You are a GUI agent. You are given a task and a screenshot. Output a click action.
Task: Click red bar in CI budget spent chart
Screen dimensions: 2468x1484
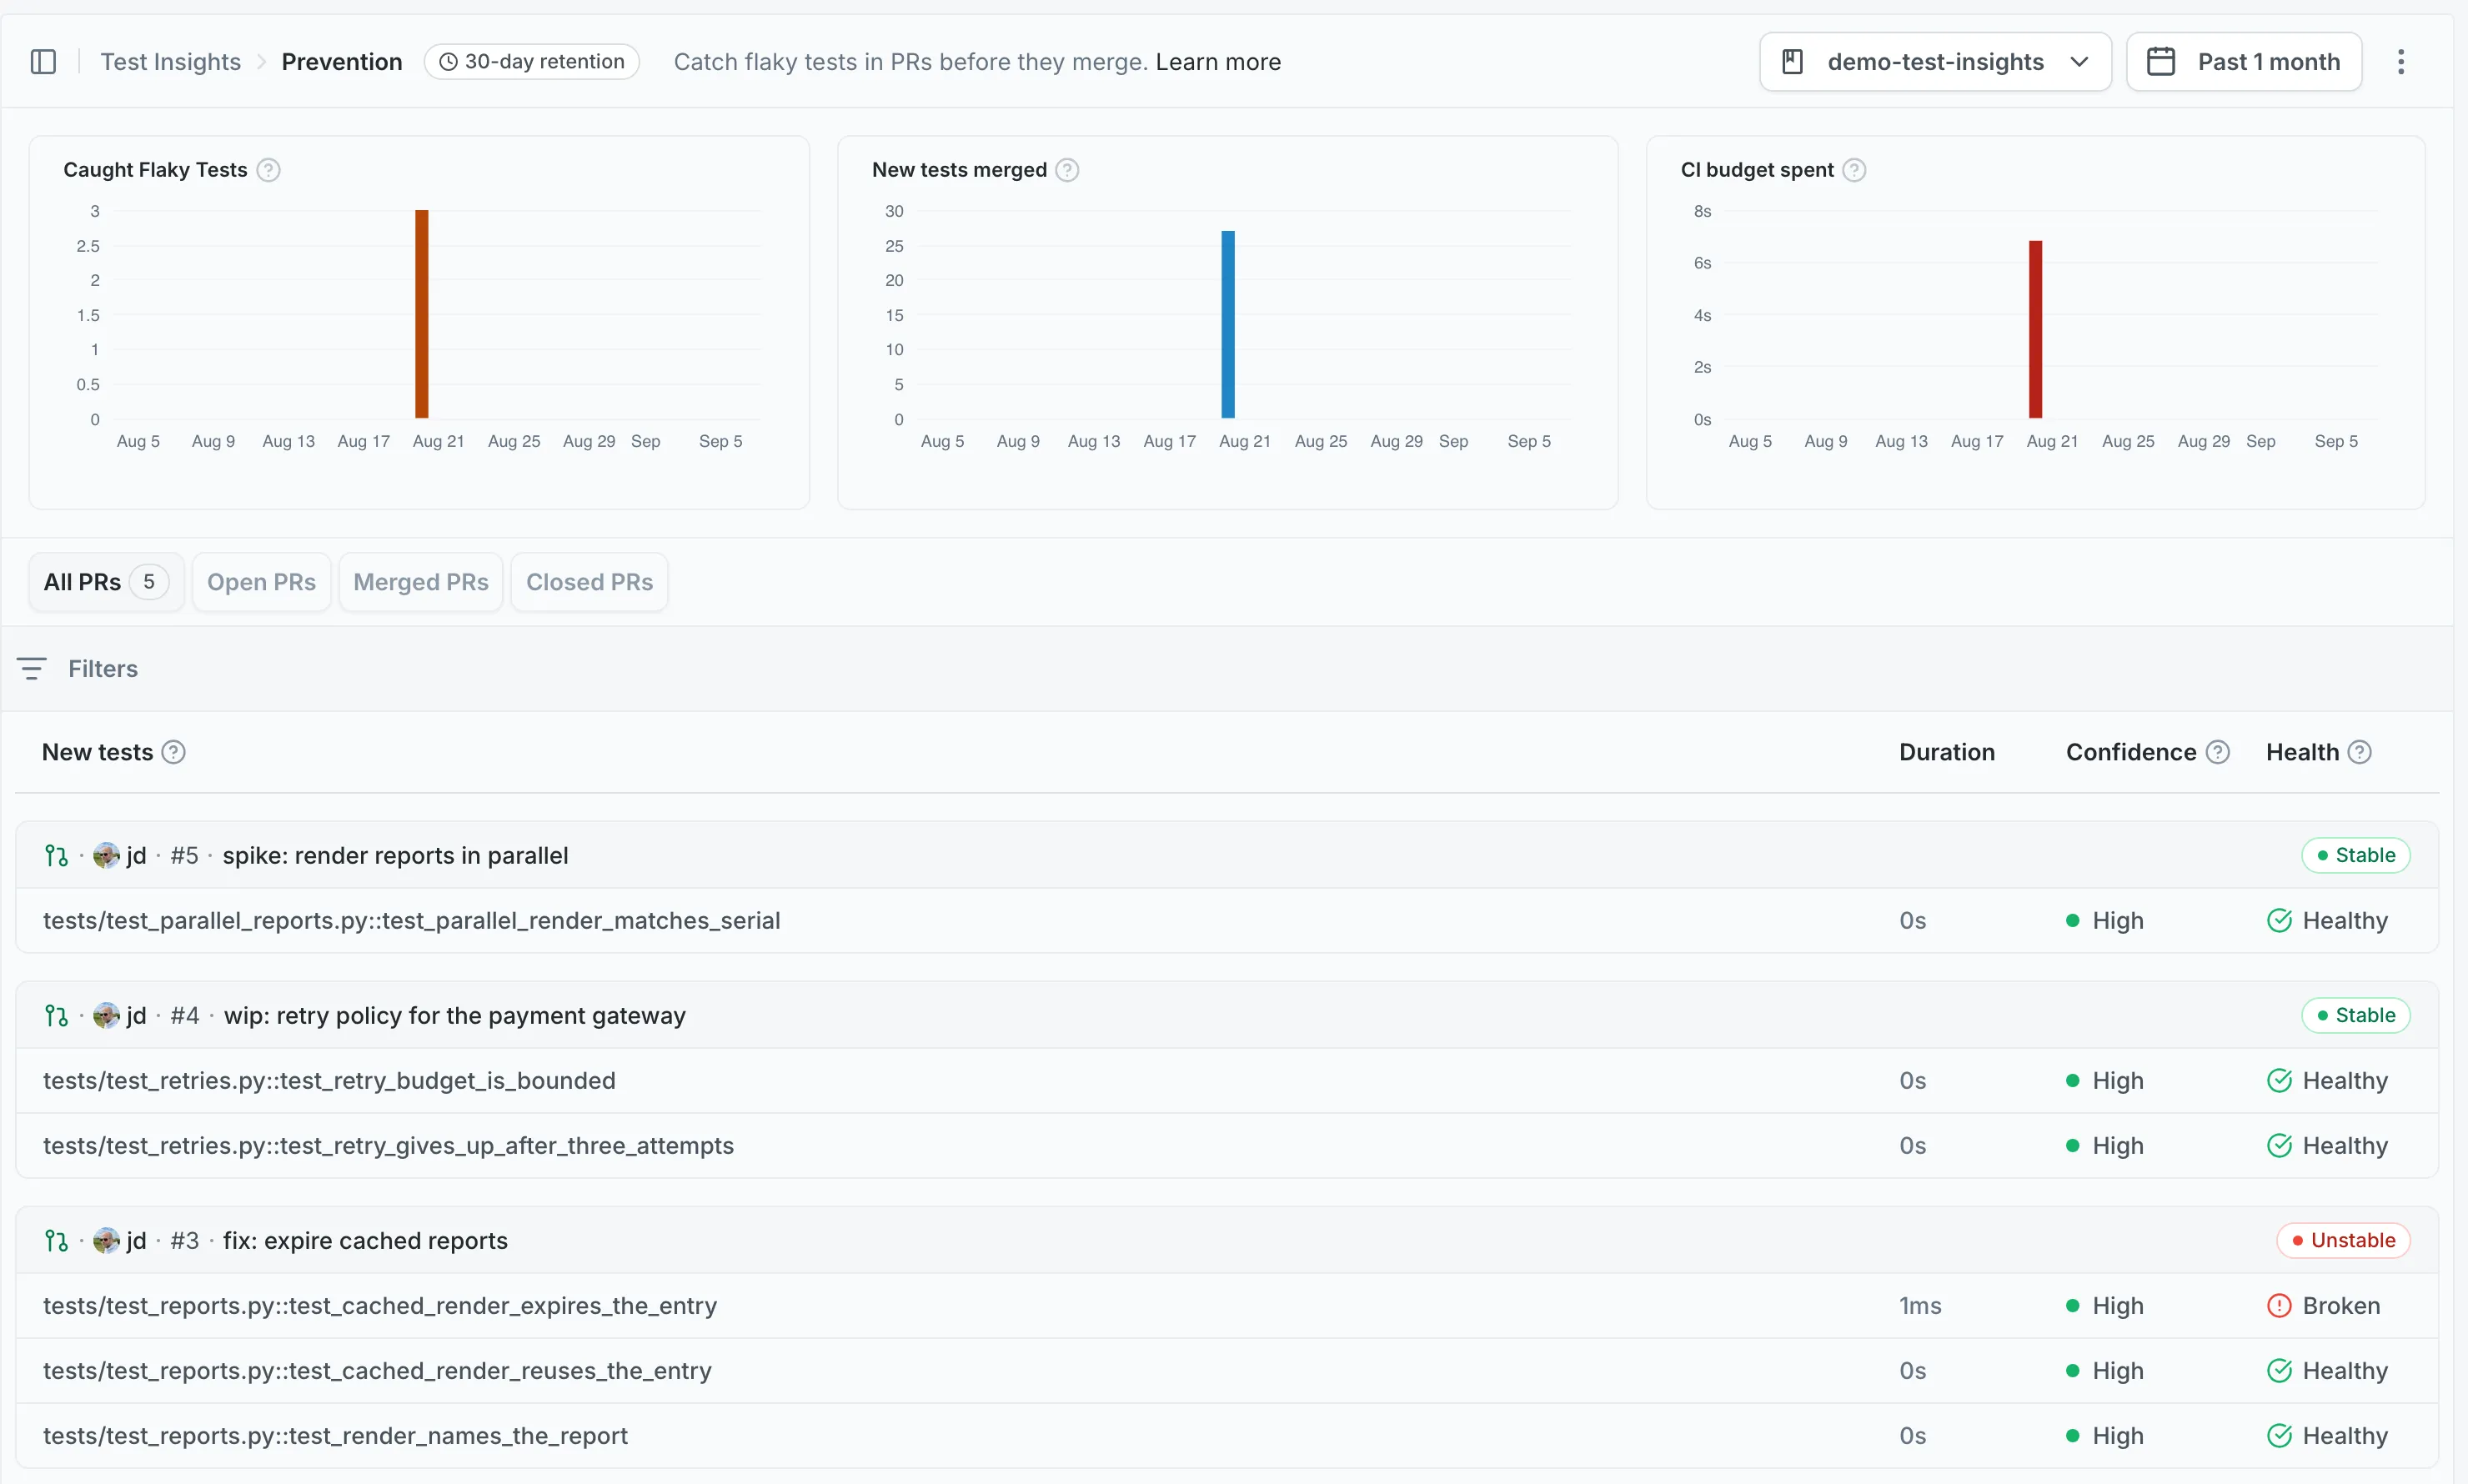pos(2035,329)
